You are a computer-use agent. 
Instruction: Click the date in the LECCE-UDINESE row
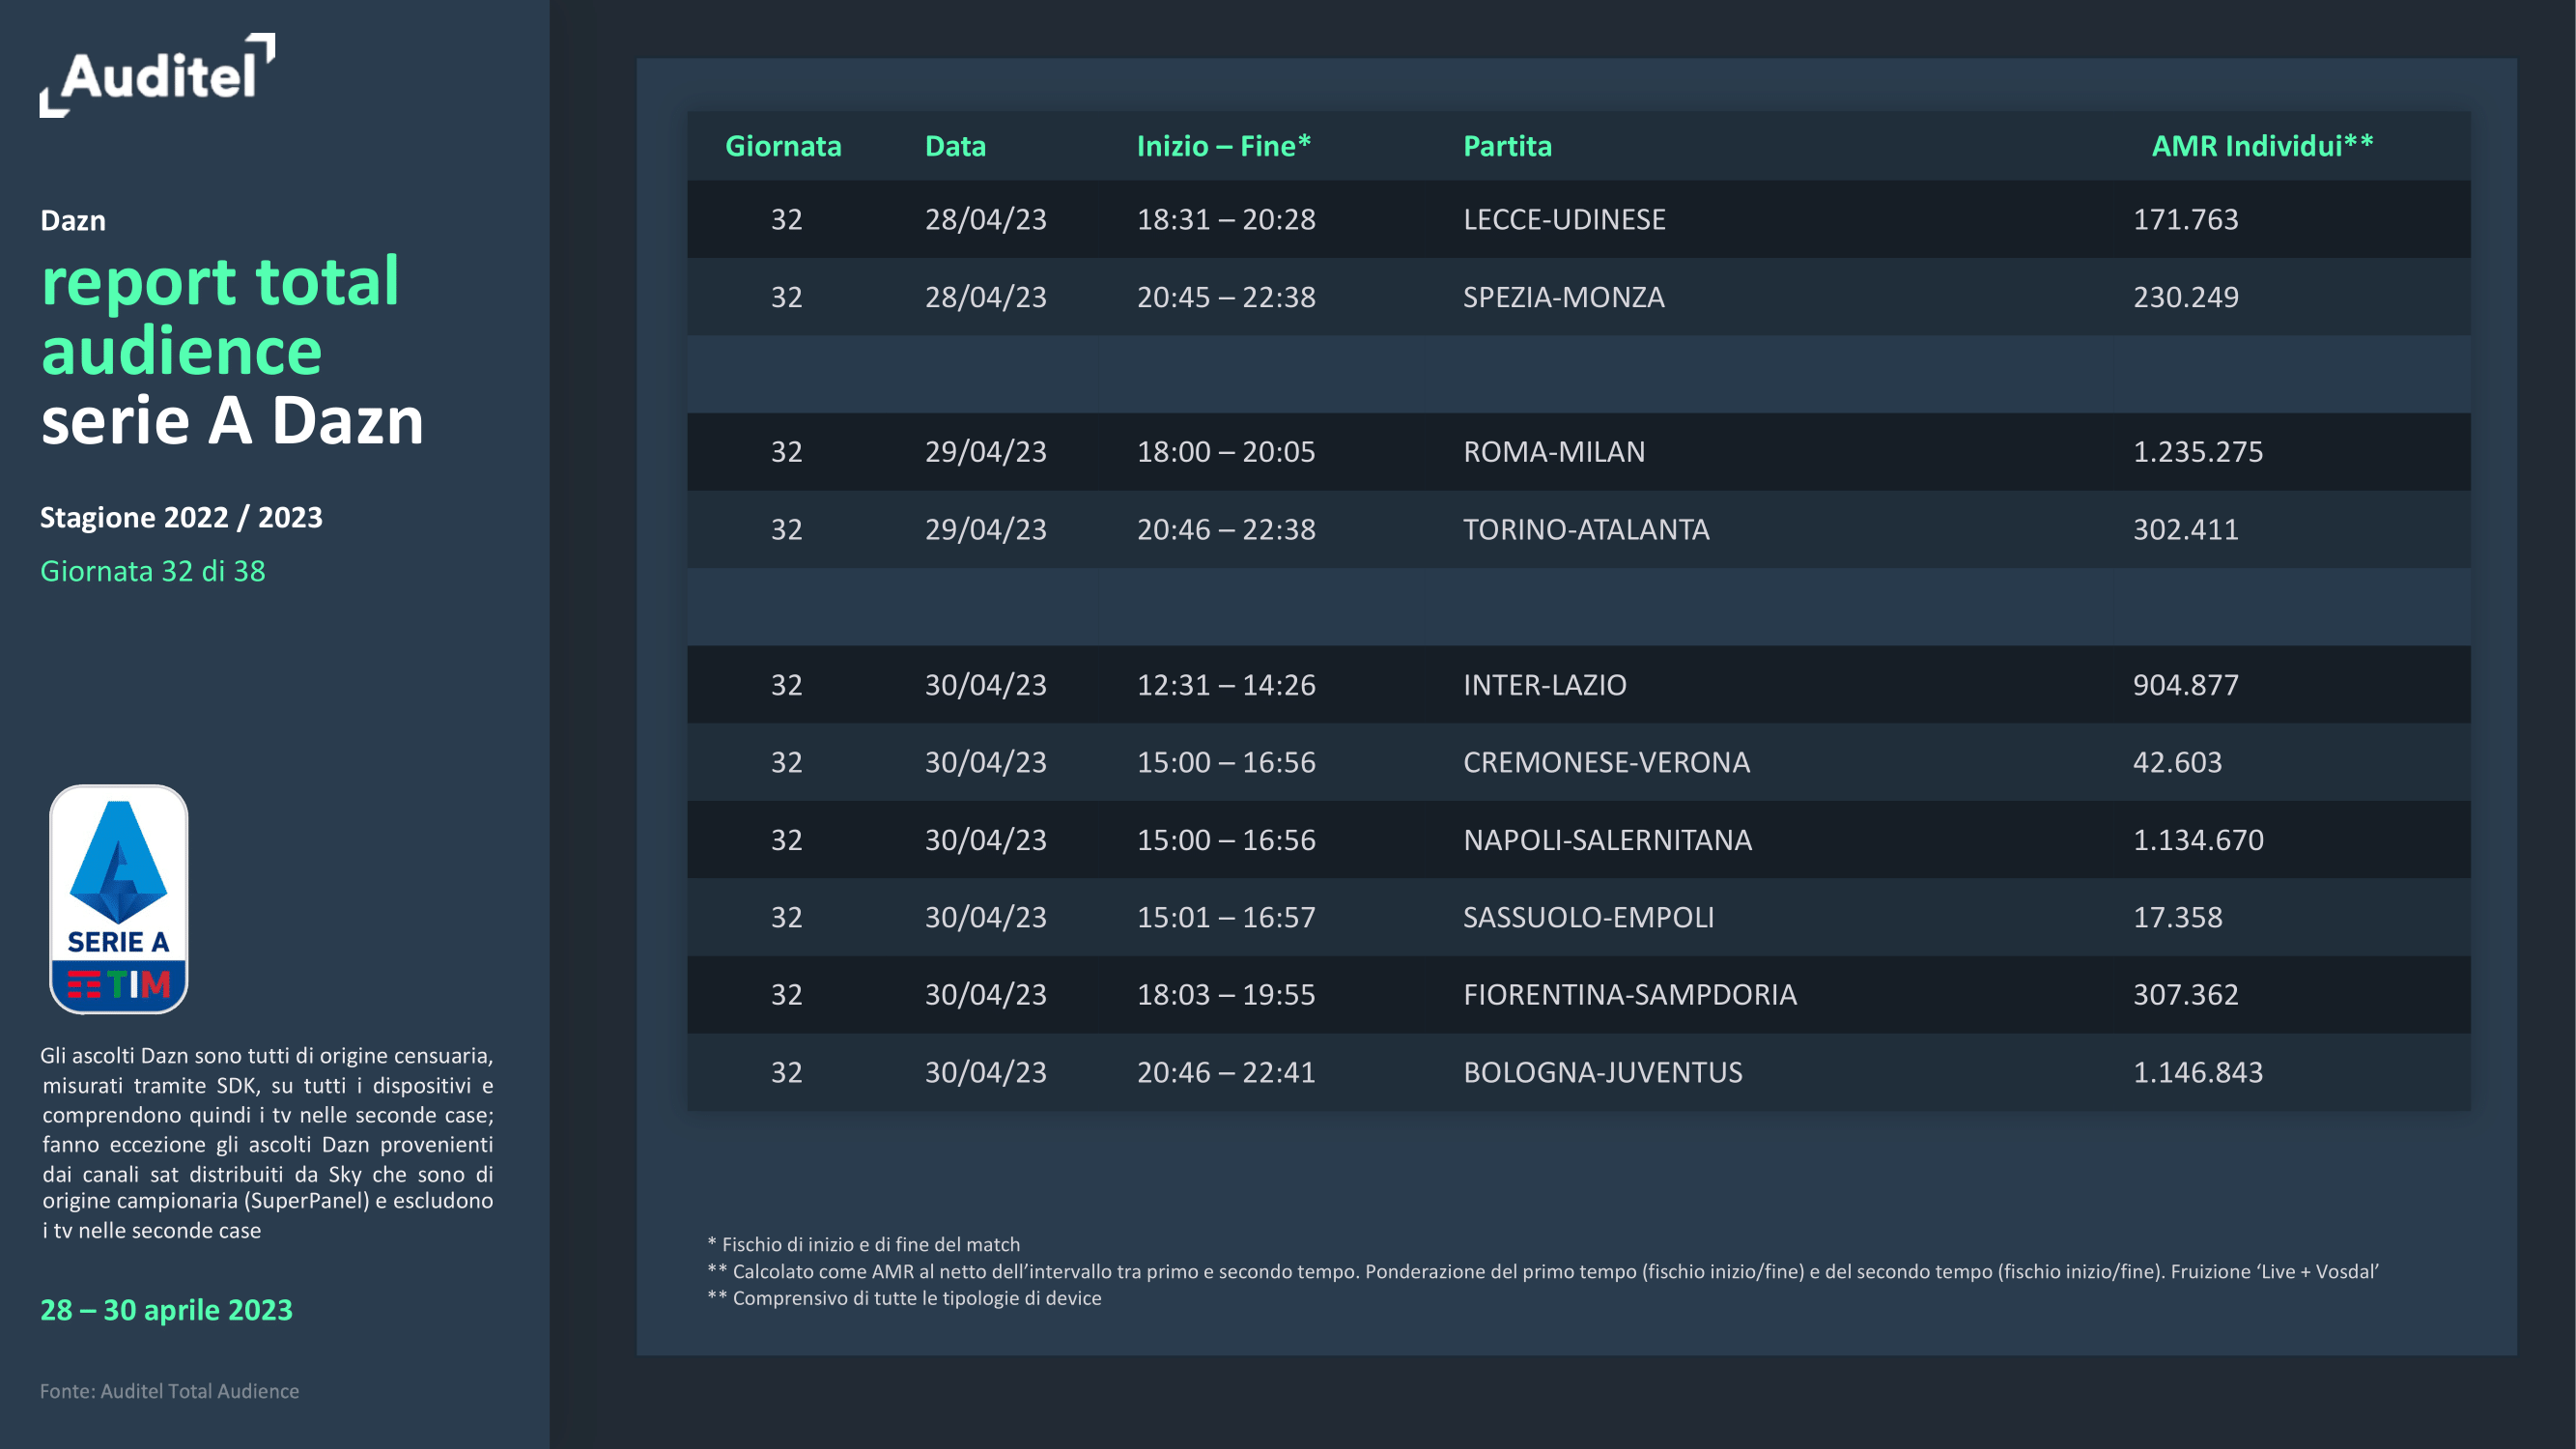click(985, 219)
